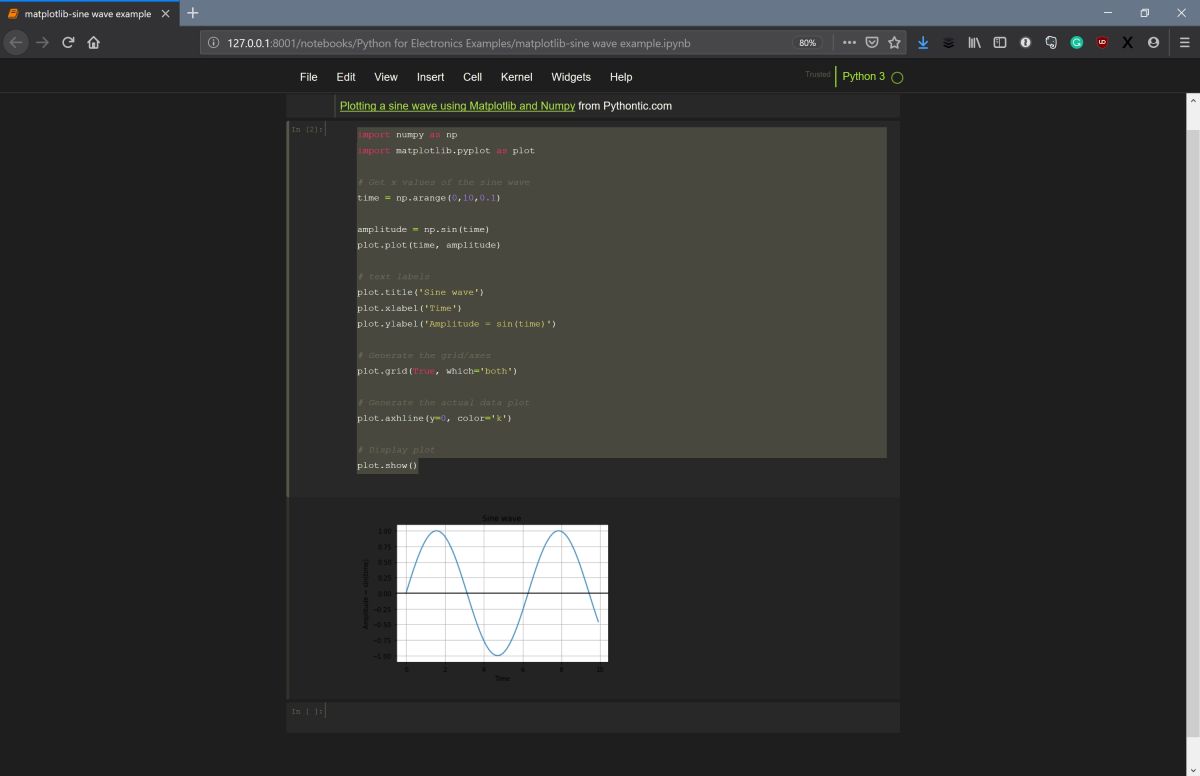Click the line import numpy as np
Viewport: 1200px width, 776px height.
407,135
